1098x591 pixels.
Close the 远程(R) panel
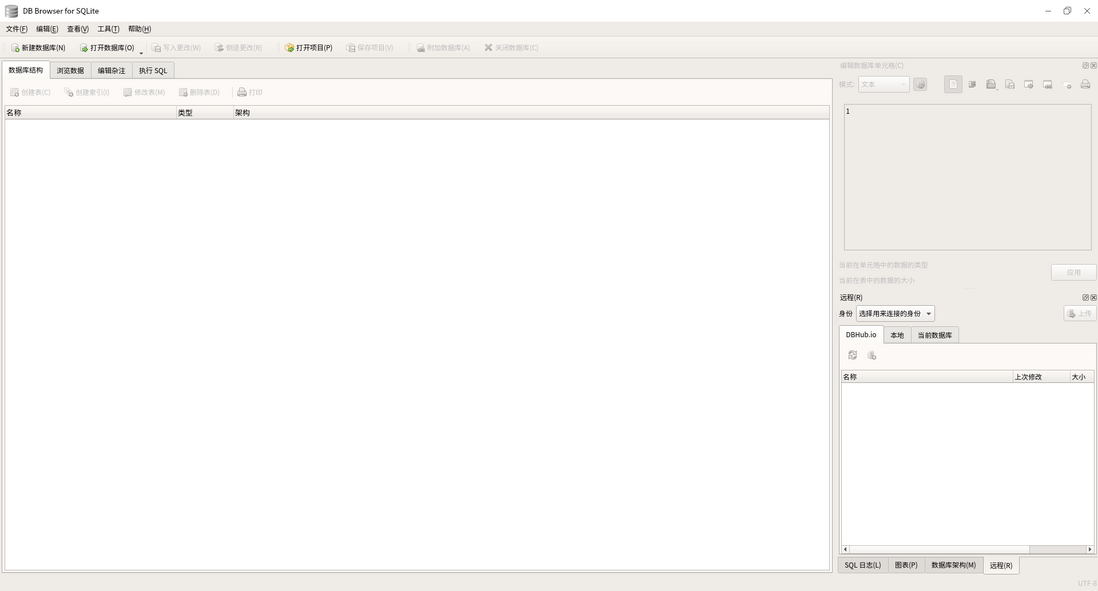pos(1093,298)
